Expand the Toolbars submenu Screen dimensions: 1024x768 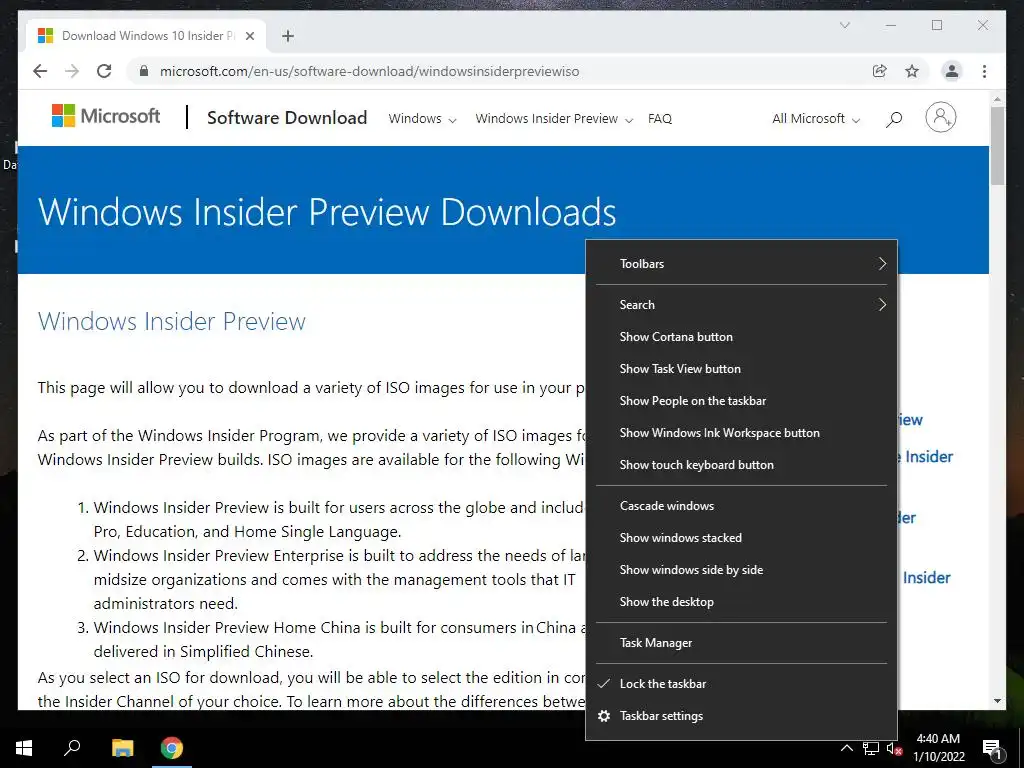pyautogui.click(x=741, y=264)
